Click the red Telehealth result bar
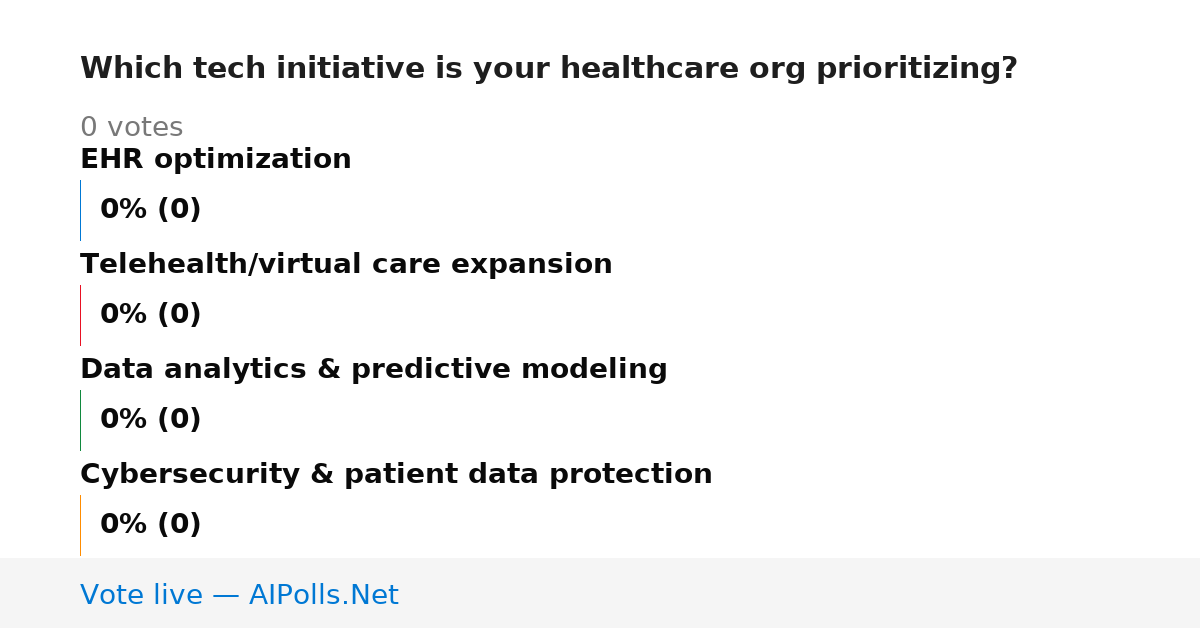This screenshot has height=628, width=1200. pos(80,315)
